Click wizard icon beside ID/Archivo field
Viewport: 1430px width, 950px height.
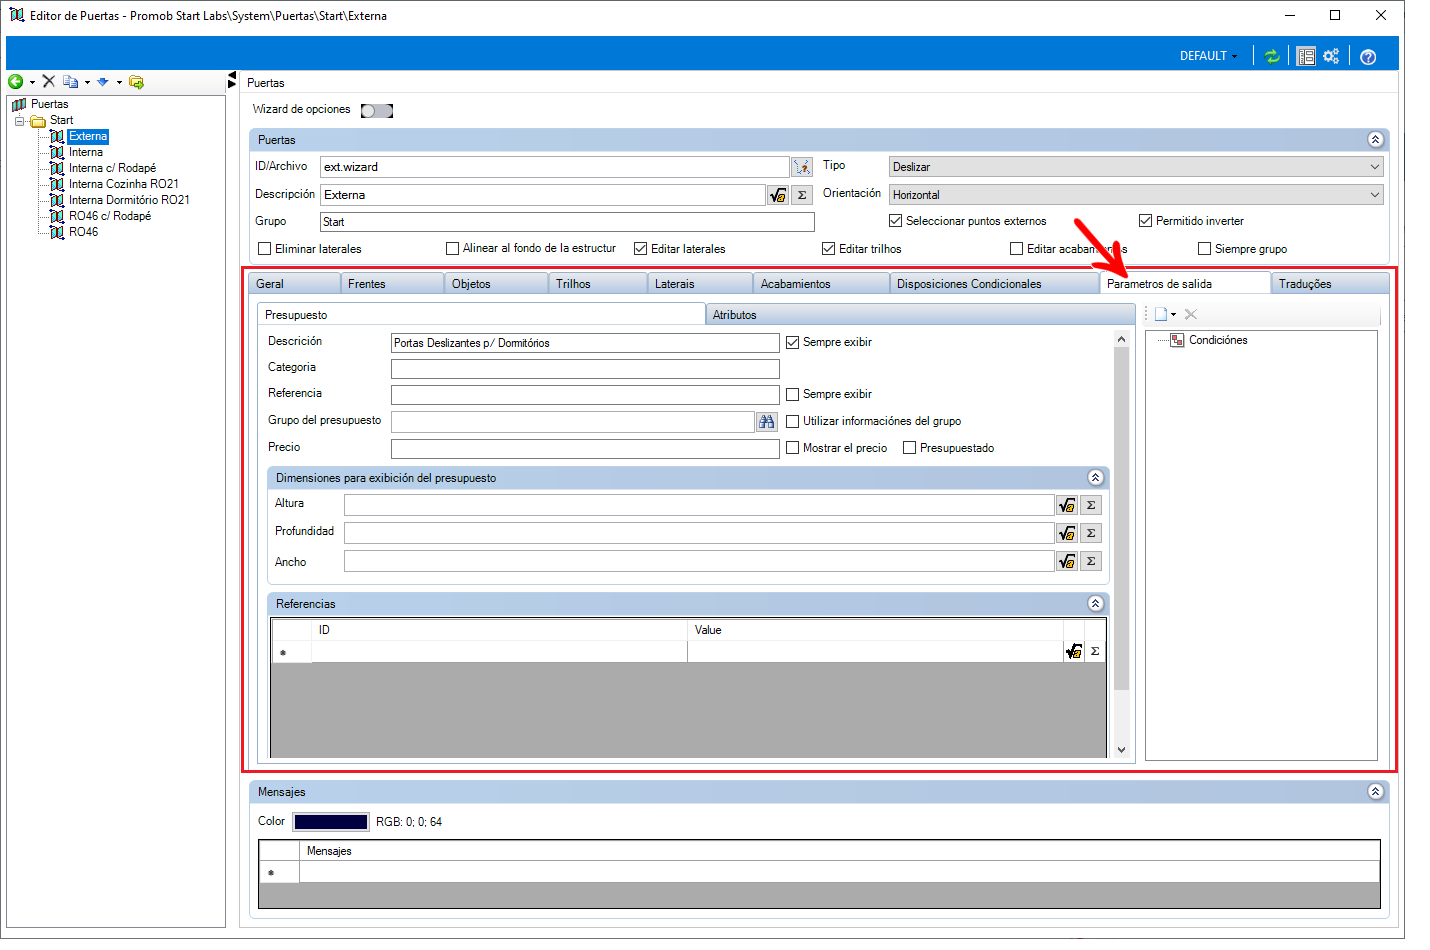click(802, 167)
